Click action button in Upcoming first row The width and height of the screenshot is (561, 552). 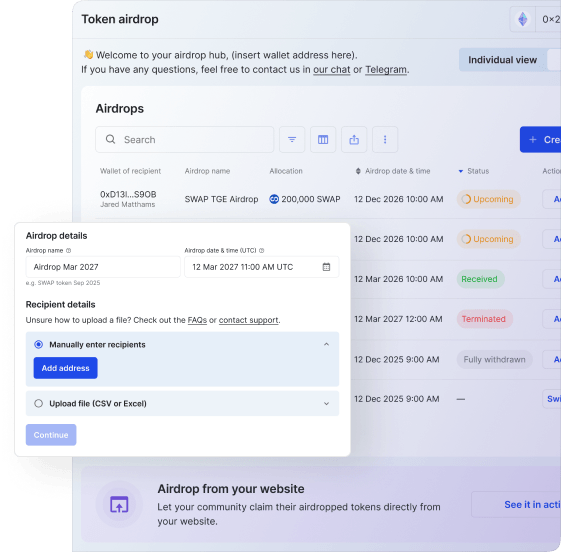[552, 199]
